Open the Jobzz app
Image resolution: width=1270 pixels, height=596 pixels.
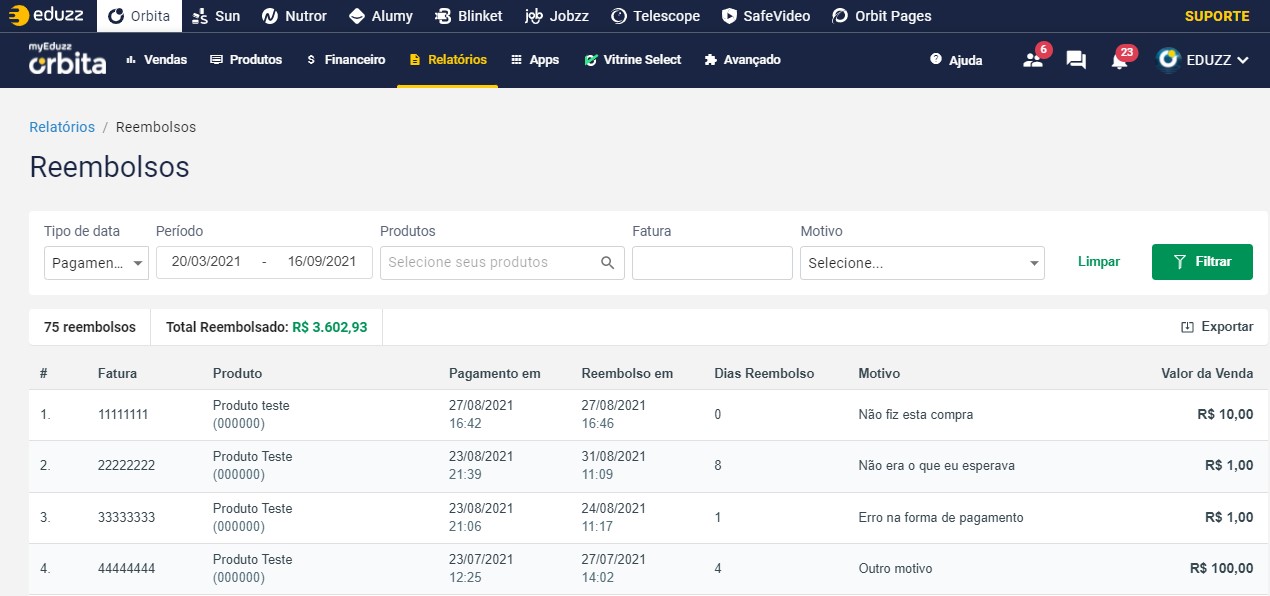556,16
